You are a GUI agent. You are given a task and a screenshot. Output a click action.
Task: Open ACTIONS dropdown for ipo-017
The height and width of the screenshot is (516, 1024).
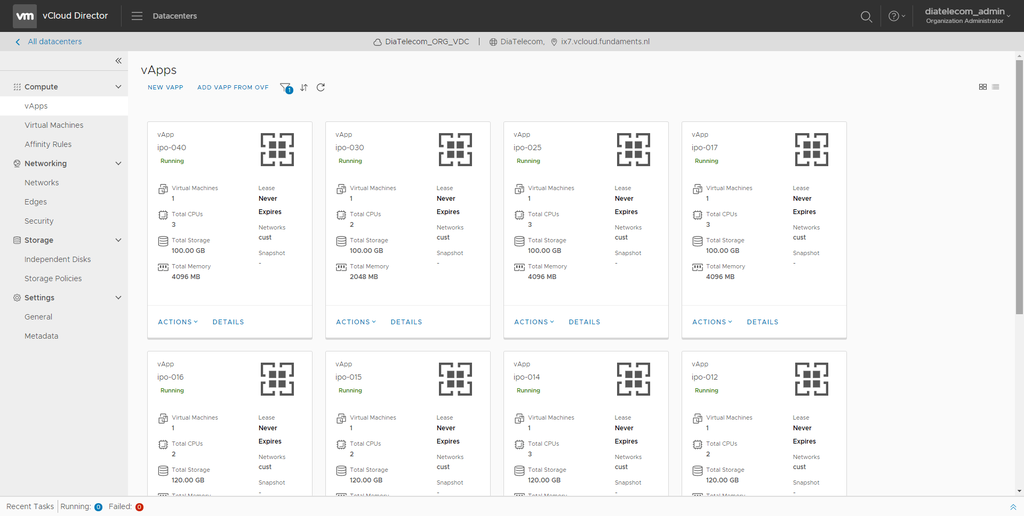[712, 322]
